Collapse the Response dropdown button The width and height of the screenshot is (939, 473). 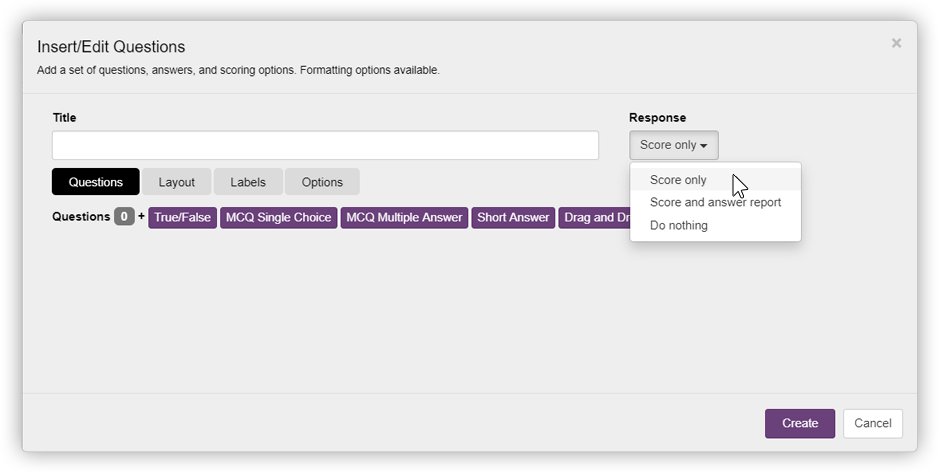[673, 145]
